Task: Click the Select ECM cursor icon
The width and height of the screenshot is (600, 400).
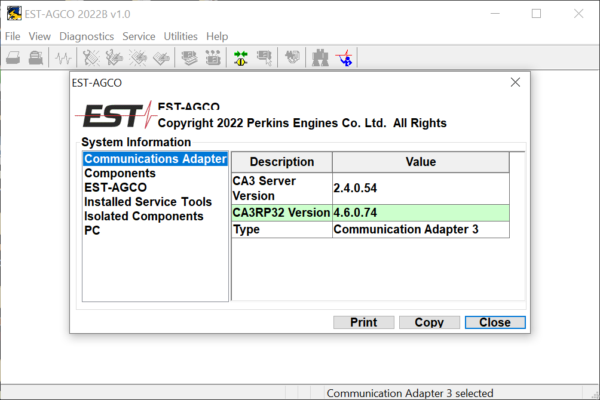Action: pyautogui.click(x=264, y=58)
